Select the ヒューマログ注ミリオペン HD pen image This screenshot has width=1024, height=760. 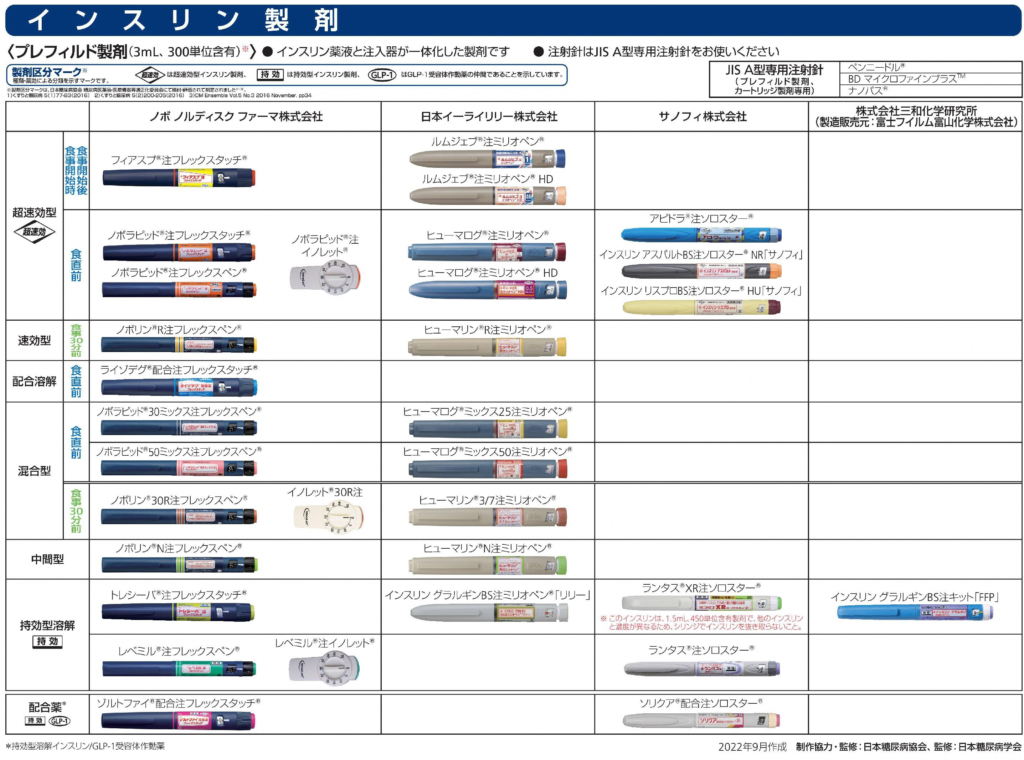488,290
